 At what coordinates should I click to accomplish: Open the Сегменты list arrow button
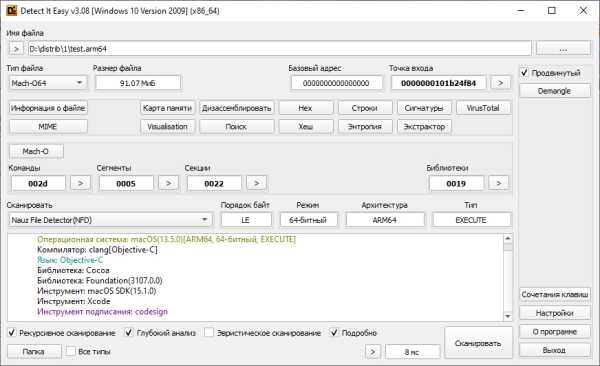(x=168, y=183)
